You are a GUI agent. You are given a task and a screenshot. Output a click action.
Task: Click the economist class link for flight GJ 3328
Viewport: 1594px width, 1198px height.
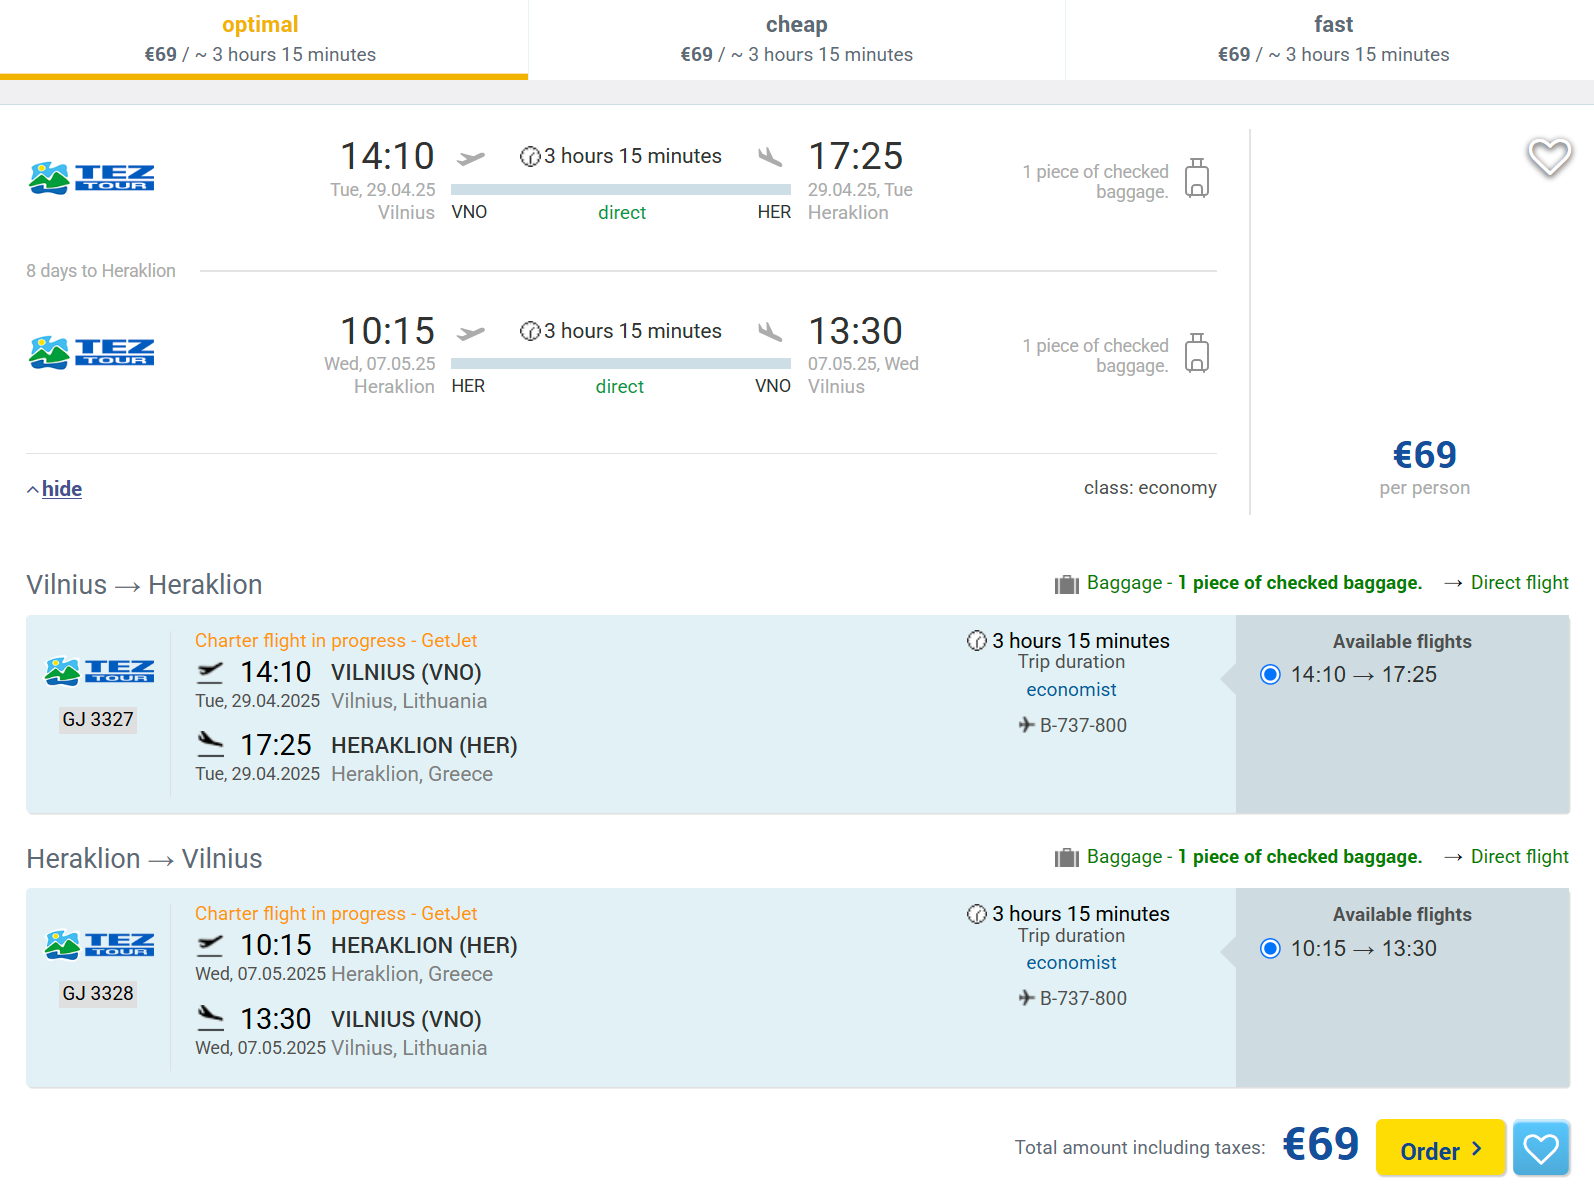click(1071, 963)
